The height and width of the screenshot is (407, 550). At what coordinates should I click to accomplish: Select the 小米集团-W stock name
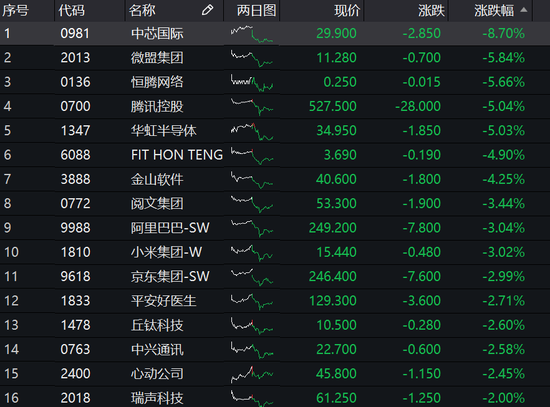(166, 252)
